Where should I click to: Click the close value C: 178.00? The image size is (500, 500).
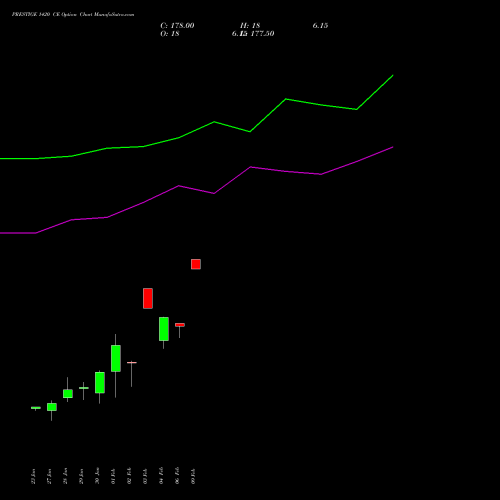pos(177,26)
